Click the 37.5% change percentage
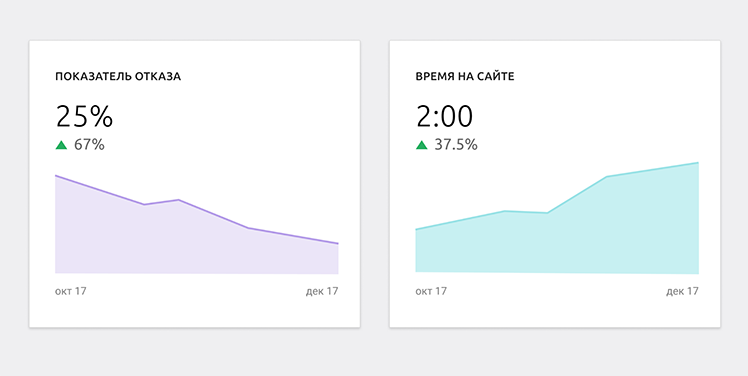This screenshot has width=748, height=376. click(456, 145)
